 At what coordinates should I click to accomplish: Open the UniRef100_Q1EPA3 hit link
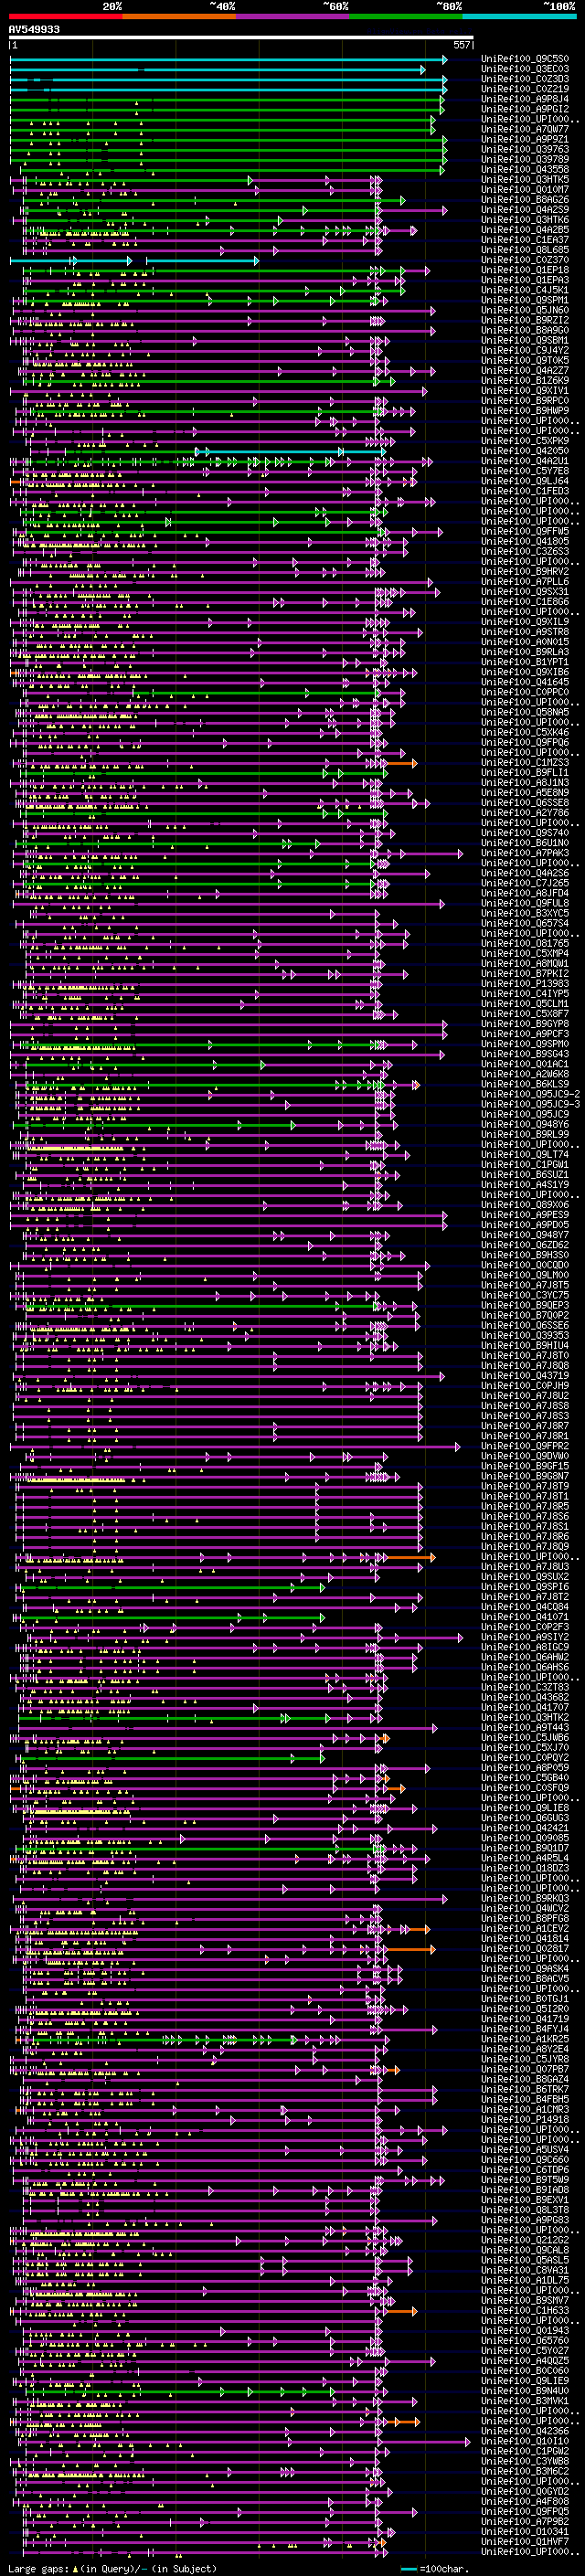coord(525,280)
